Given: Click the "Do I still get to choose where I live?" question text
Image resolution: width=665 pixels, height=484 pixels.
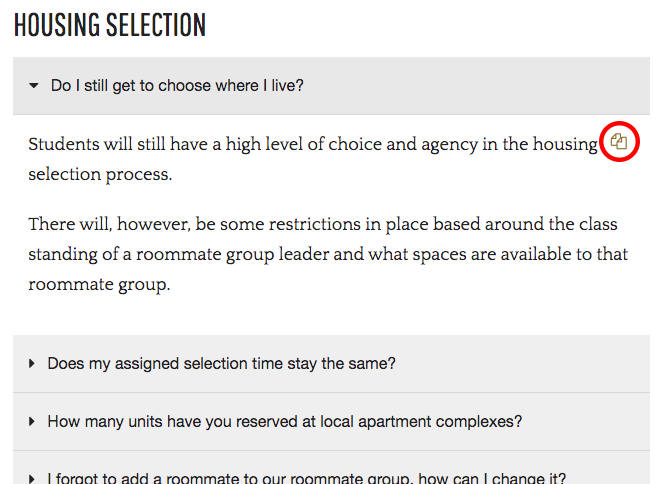Looking at the screenshot, I should tap(177, 86).
